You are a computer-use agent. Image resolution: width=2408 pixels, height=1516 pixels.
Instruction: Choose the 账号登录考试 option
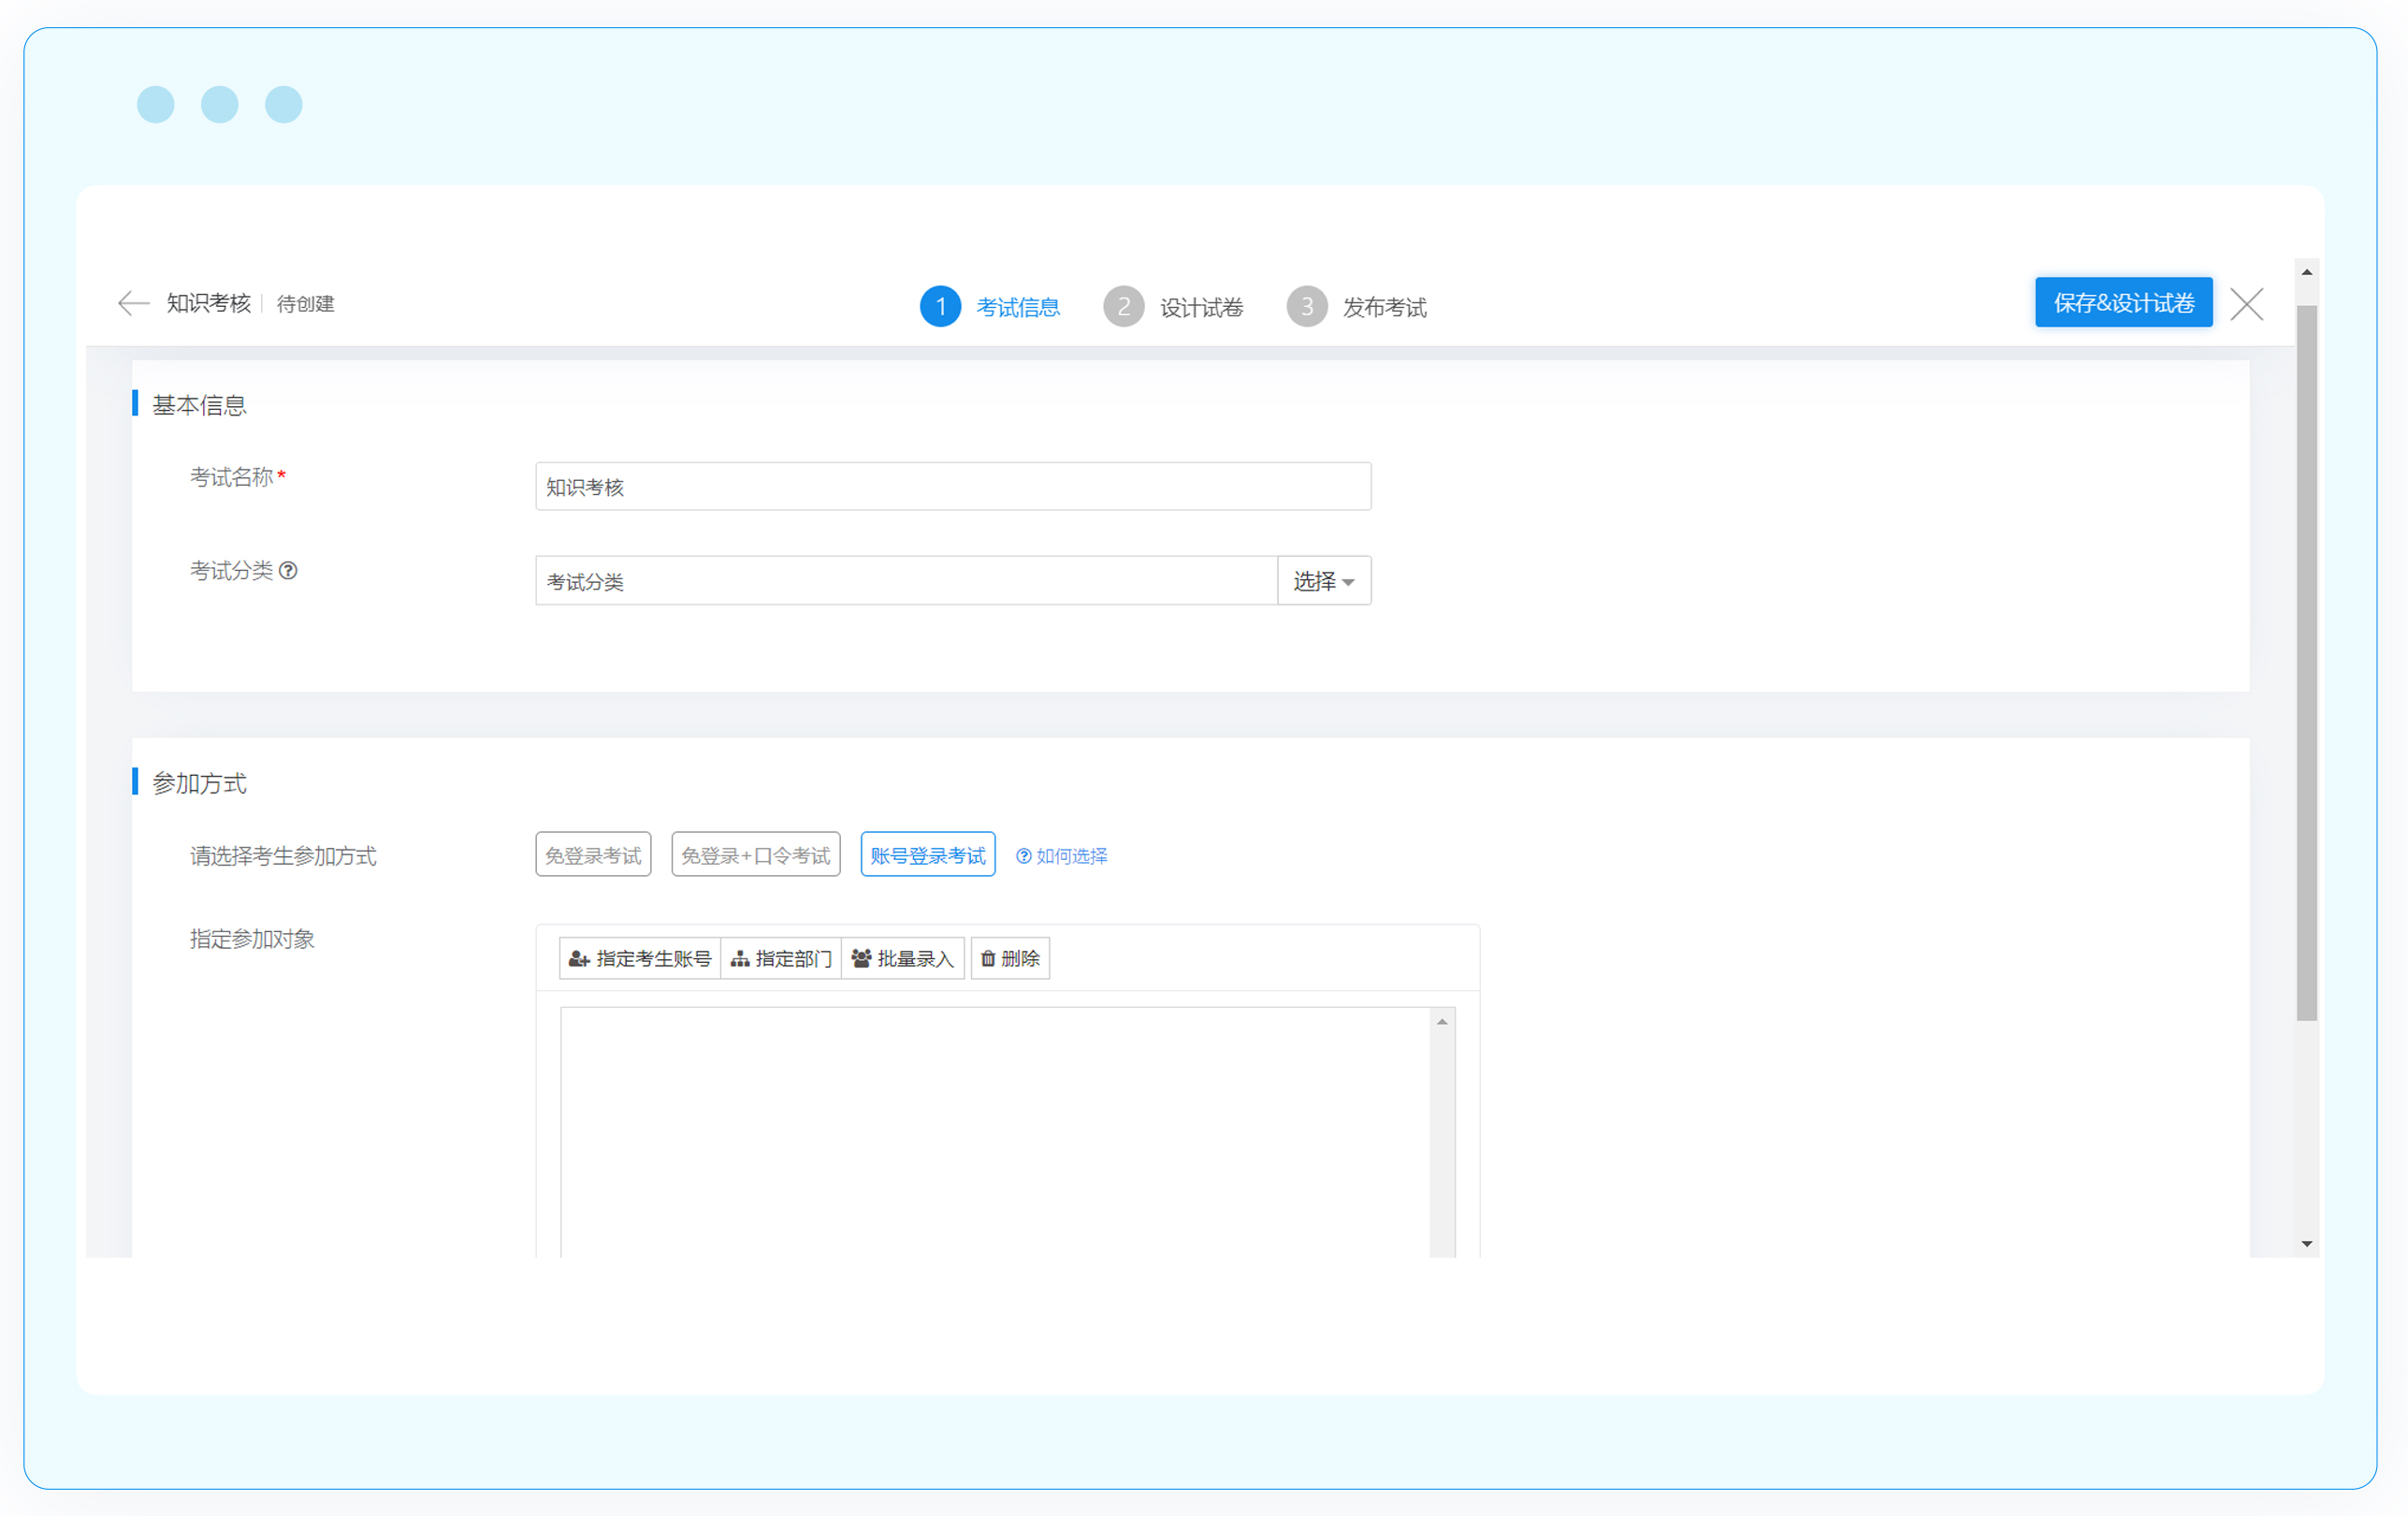927,855
